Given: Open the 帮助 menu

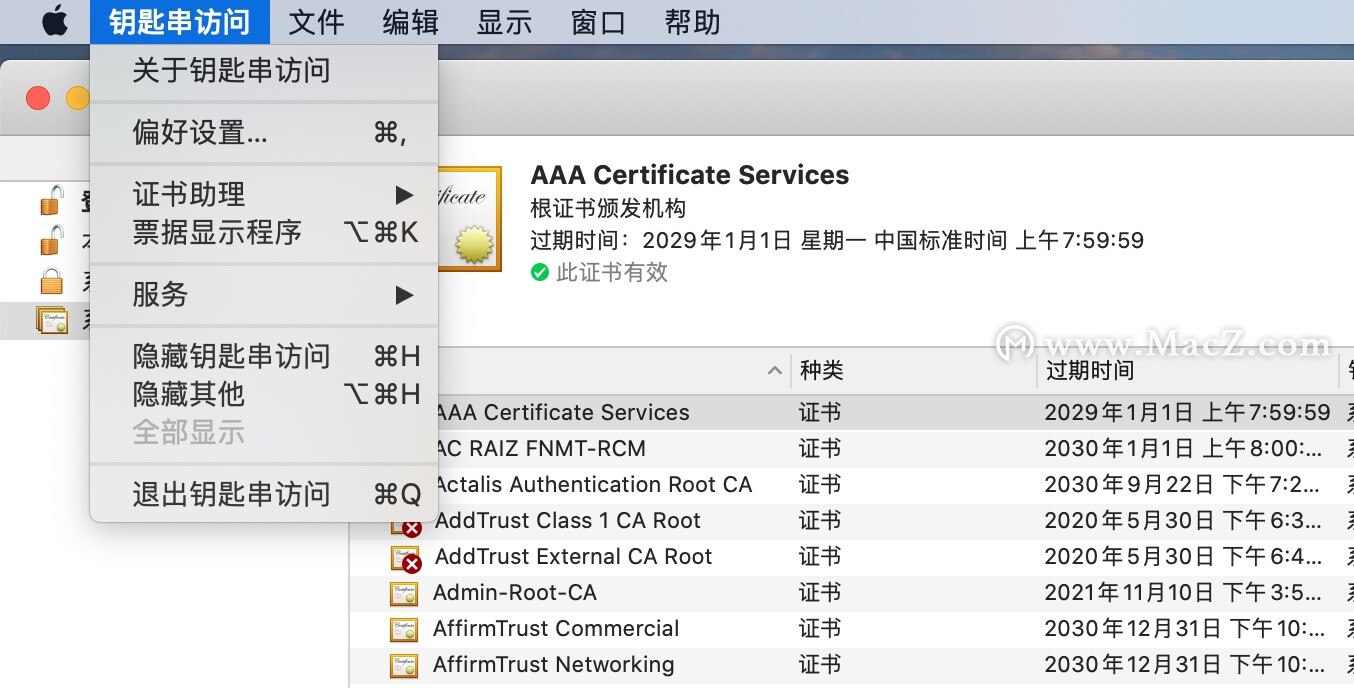Looking at the screenshot, I should pyautogui.click(x=692, y=22).
